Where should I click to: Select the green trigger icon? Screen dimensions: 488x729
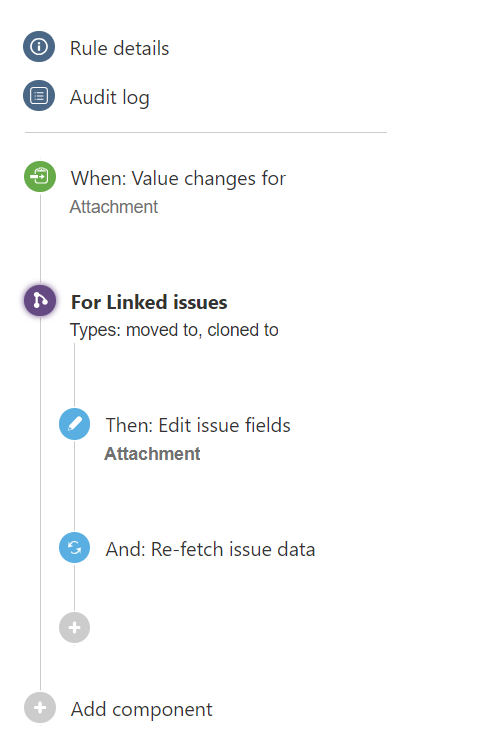(x=40, y=177)
